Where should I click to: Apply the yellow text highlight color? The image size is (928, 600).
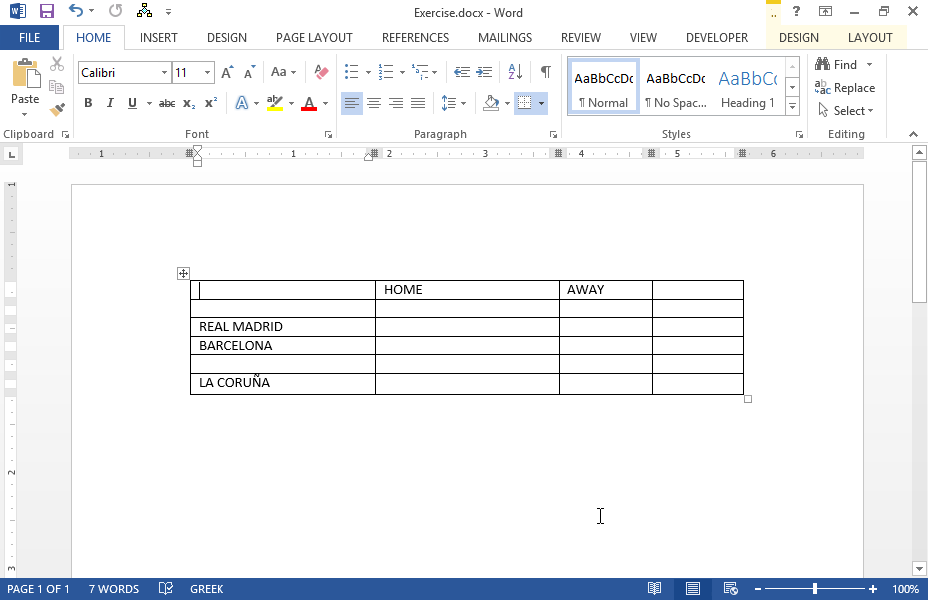[x=275, y=103]
